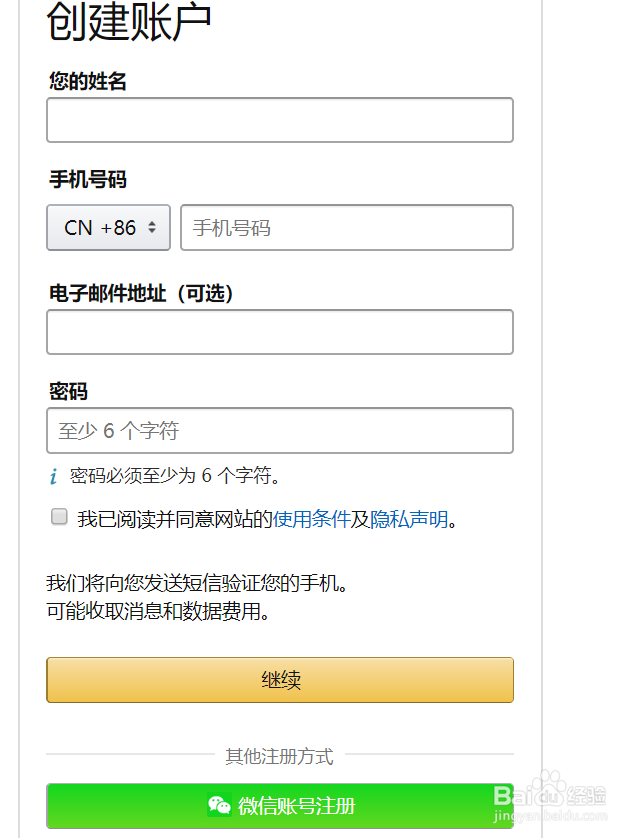Click the blue password info icon
Screen dimensions: 643x838
point(53,477)
